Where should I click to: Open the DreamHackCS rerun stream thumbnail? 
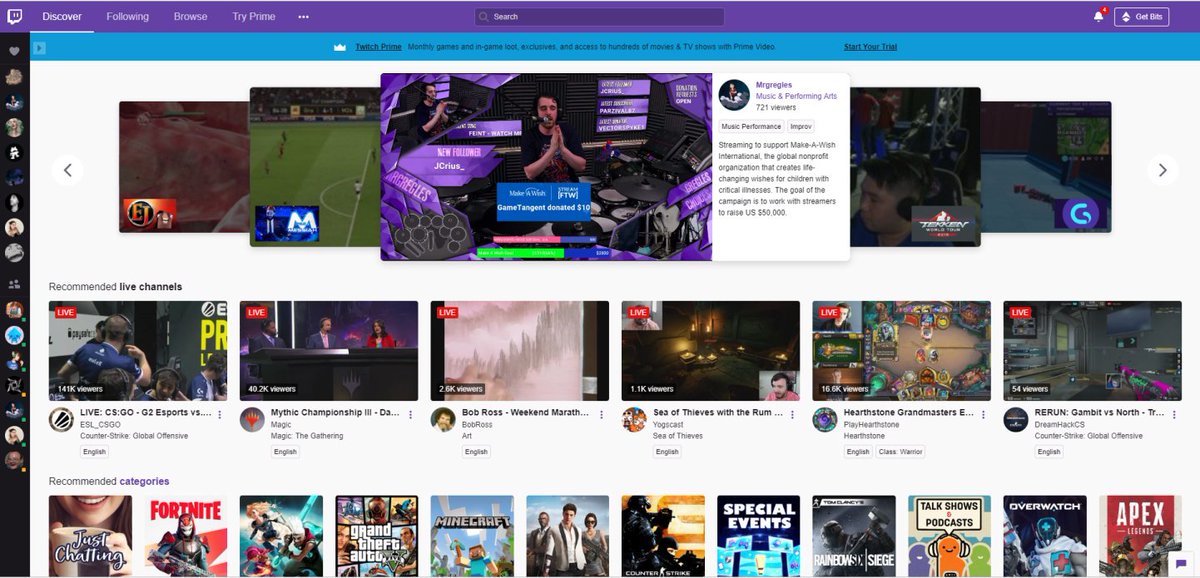tap(1093, 351)
